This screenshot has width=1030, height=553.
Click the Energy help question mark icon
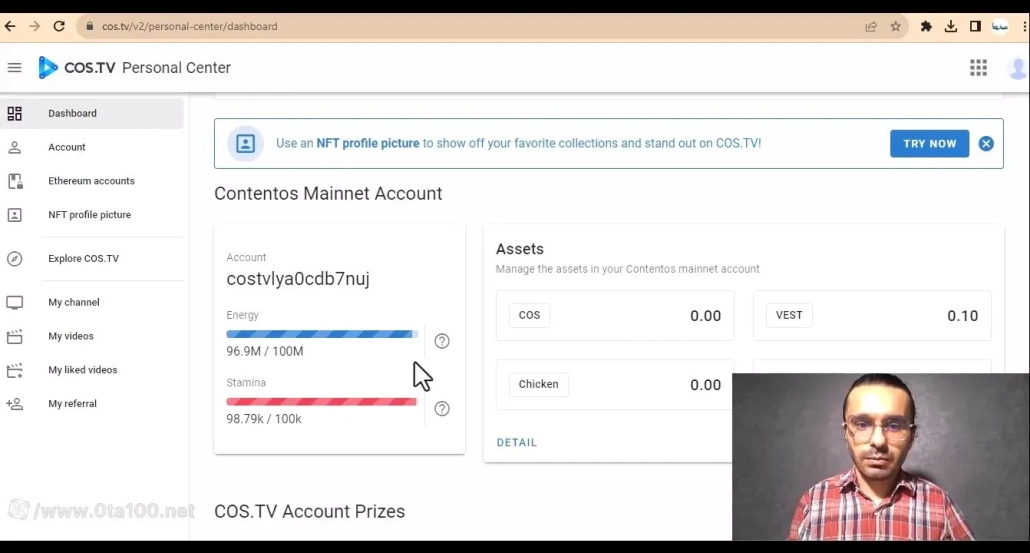tap(442, 341)
